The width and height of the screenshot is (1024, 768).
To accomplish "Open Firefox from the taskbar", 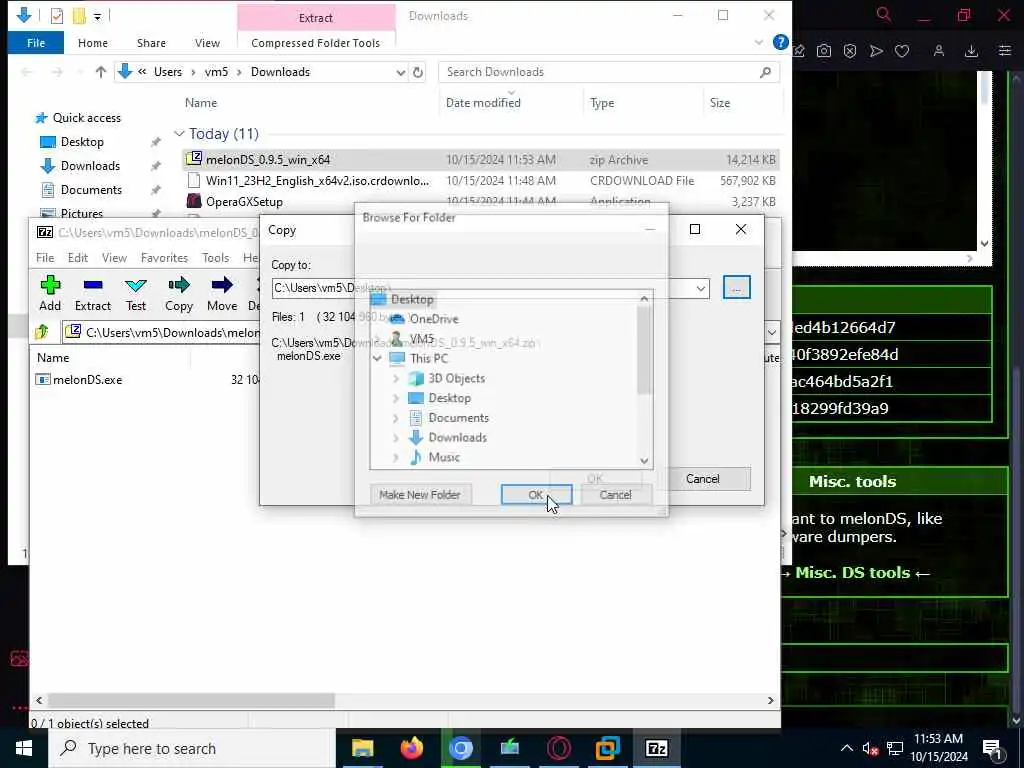I will [x=411, y=748].
